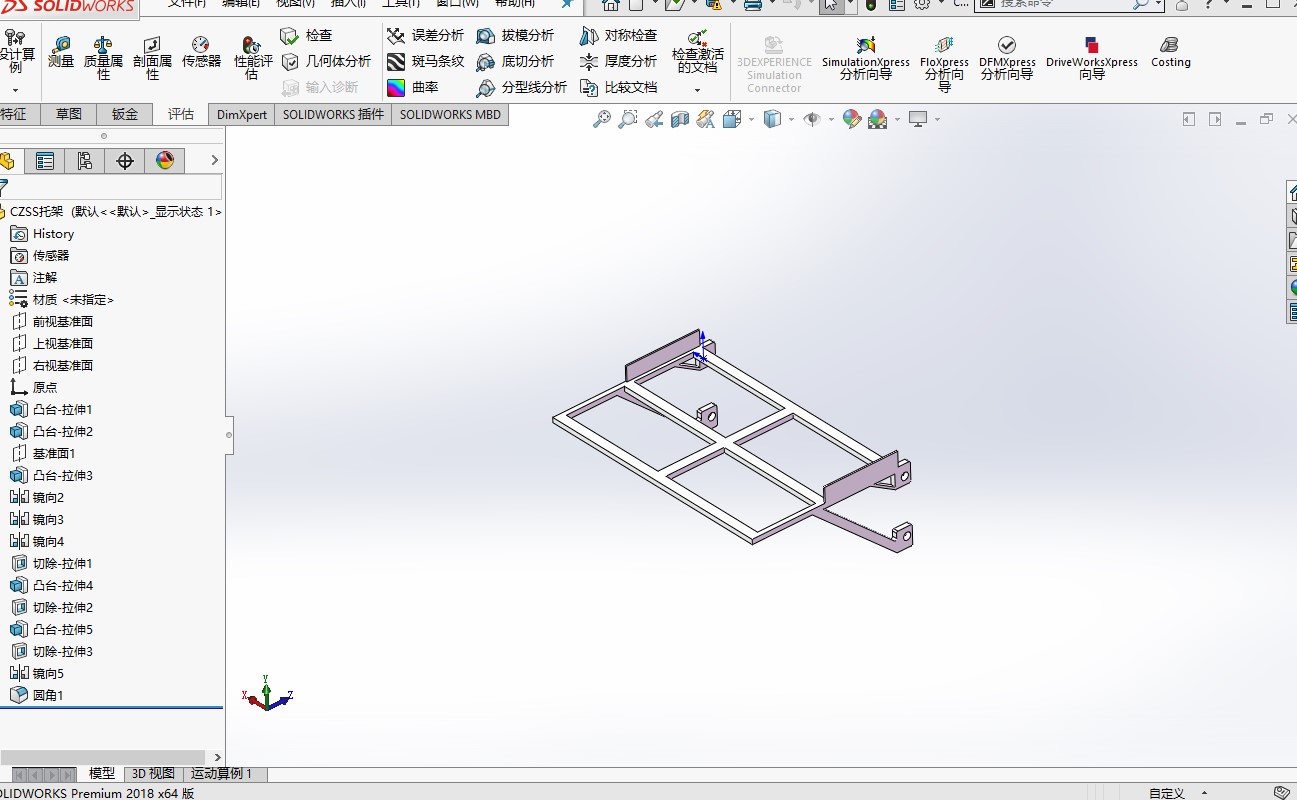This screenshot has height=800, width=1297.
Task: Launch DriveWorksXpress 向导
Action: coord(1092,58)
